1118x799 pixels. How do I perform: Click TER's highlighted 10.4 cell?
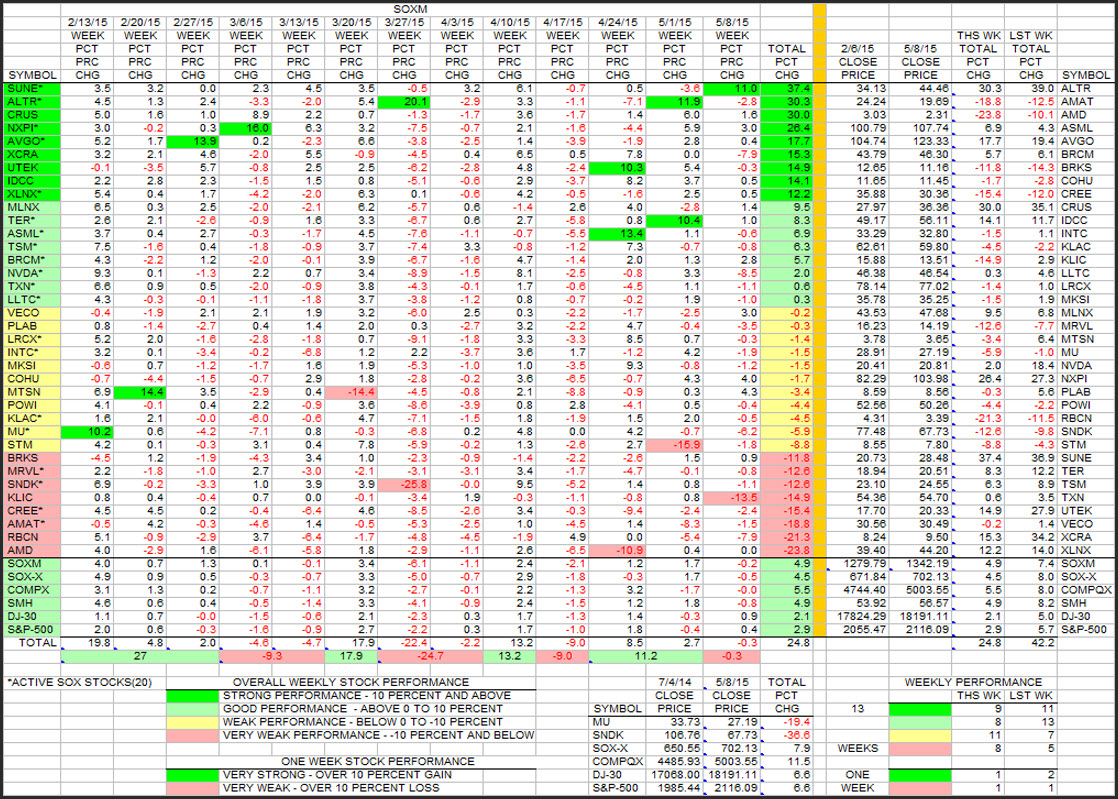(x=675, y=220)
